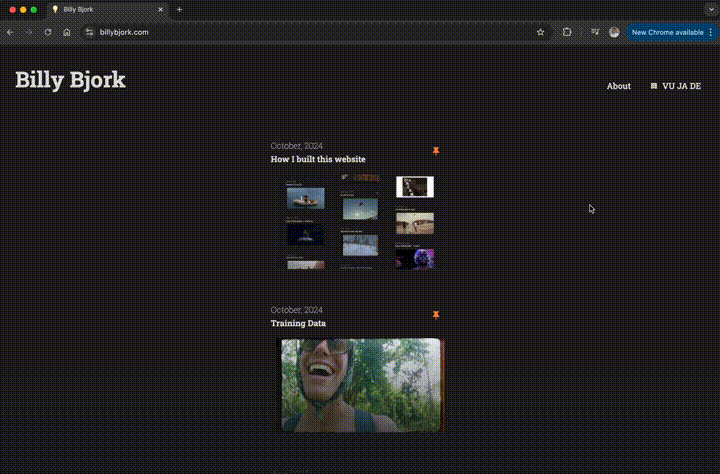
Task: Click the laughing person Training Data thumbnail
Action: tap(359, 385)
